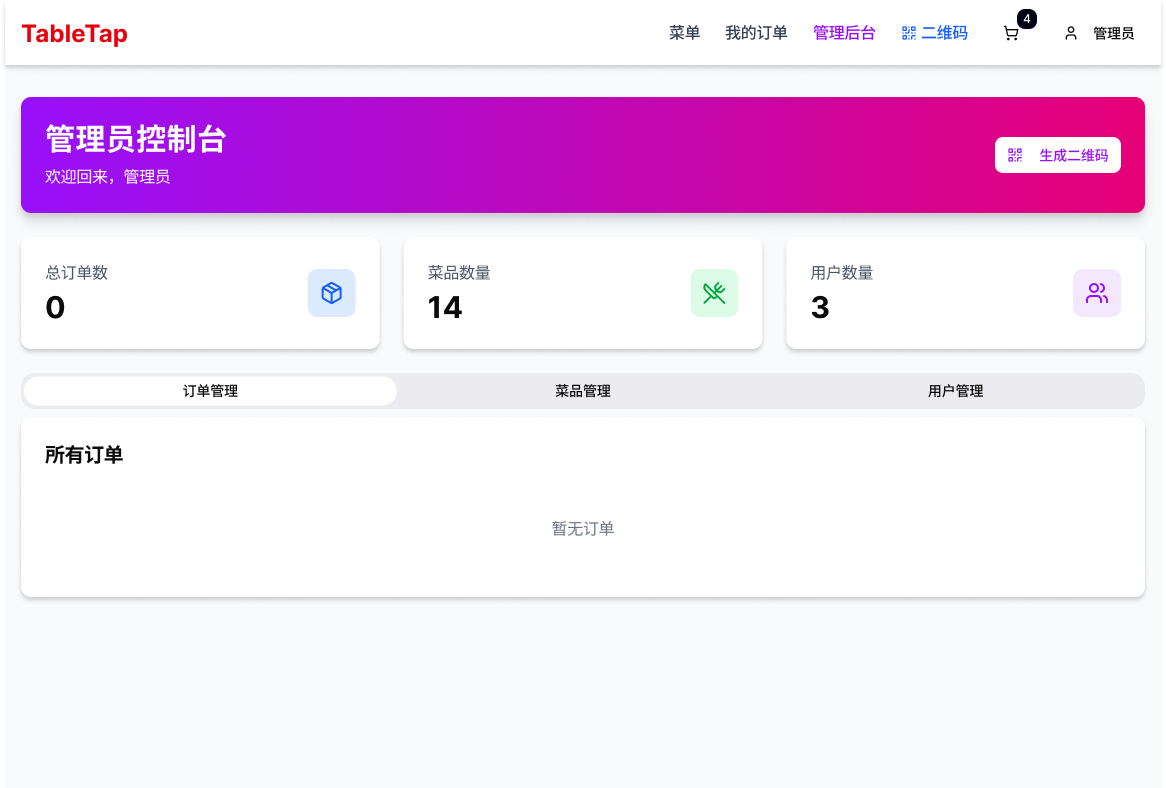Image resolution: width=1166 pixels, height=788 pixels.
Task: Click the user profile icon
Action: pos(1071,33)
